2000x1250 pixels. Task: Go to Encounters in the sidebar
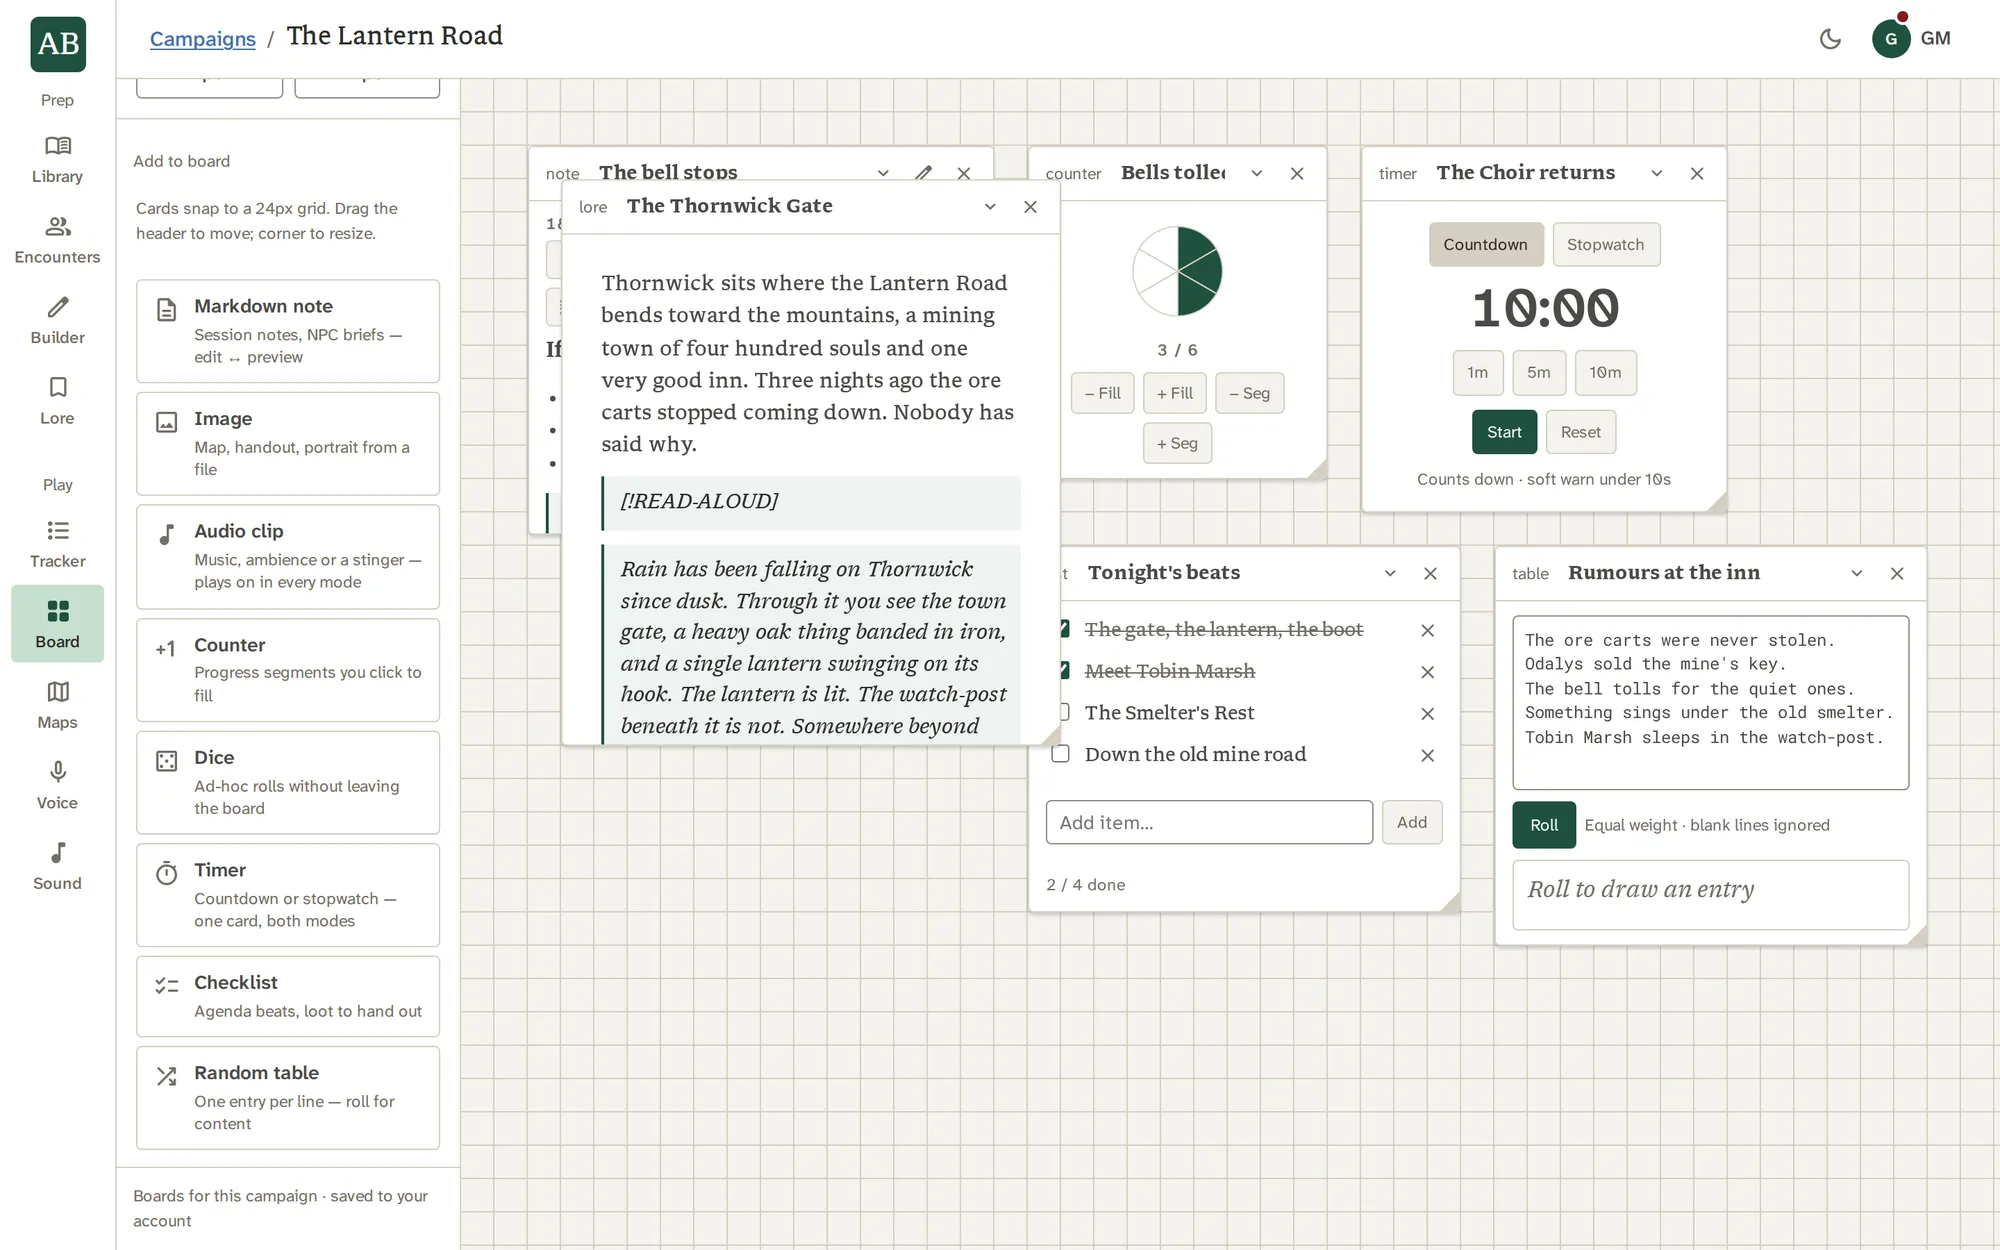coord(57,241)
